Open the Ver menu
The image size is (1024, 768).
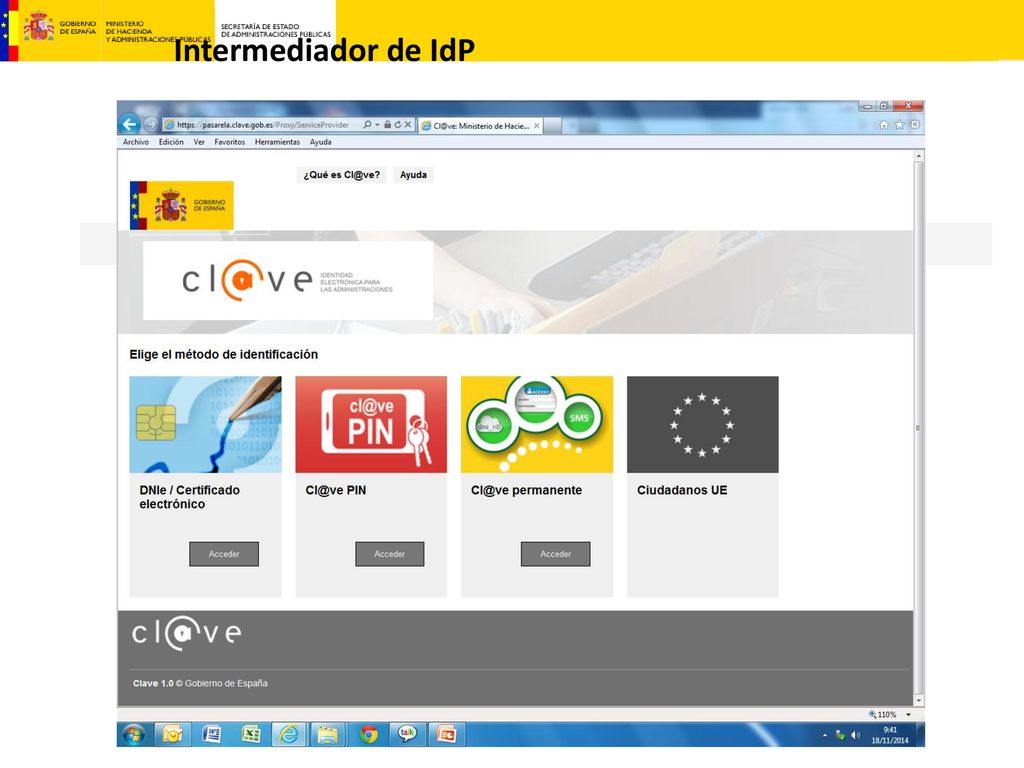coord(199,142)
